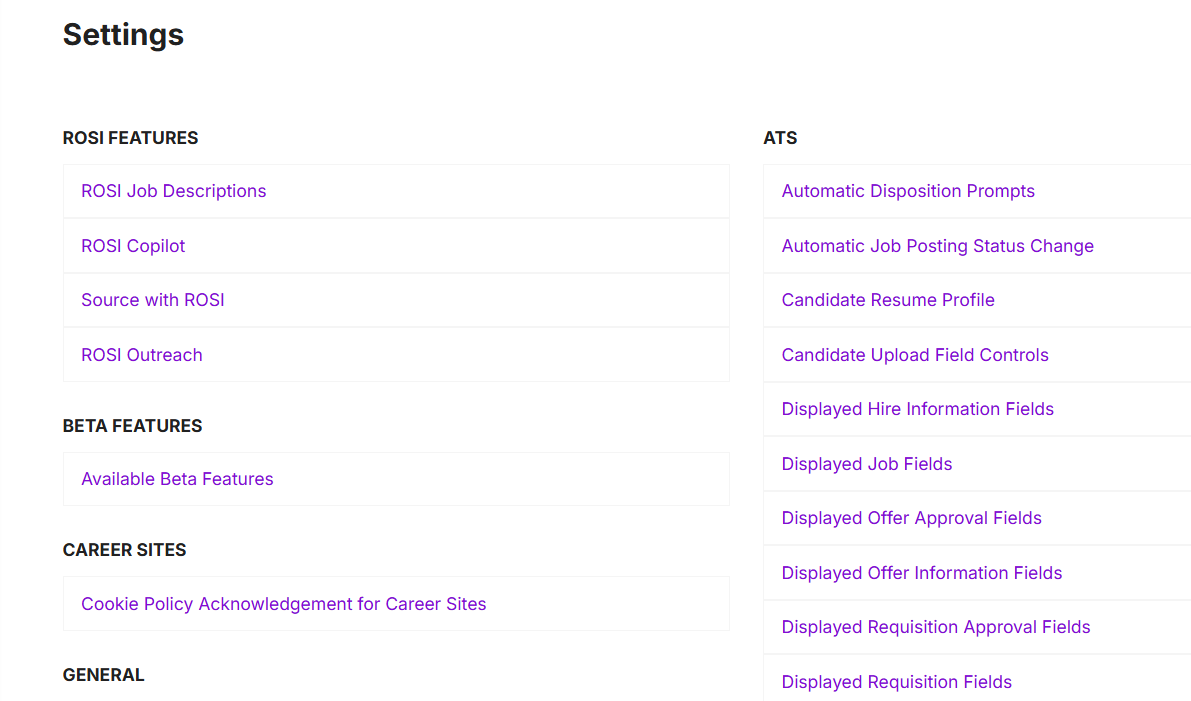Click the GENERAL section heading

pos(103,675)
